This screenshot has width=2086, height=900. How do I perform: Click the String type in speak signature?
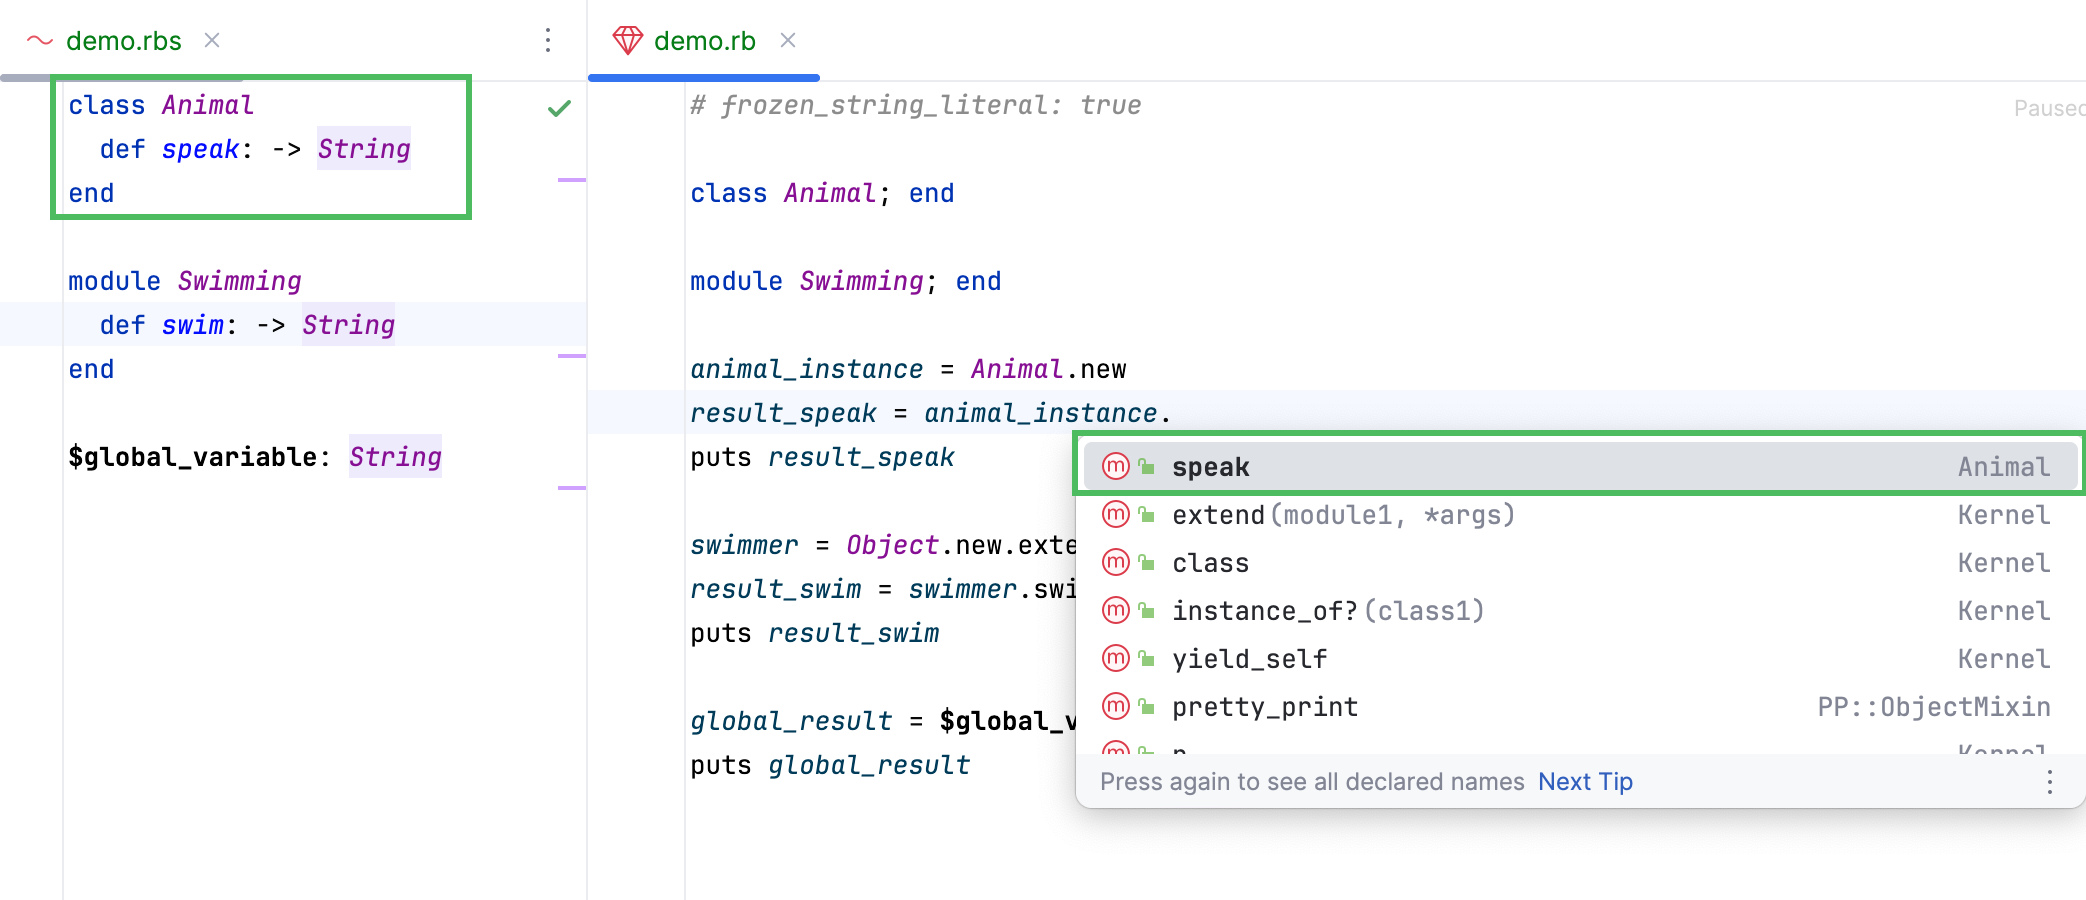click(x=364, y=149)
